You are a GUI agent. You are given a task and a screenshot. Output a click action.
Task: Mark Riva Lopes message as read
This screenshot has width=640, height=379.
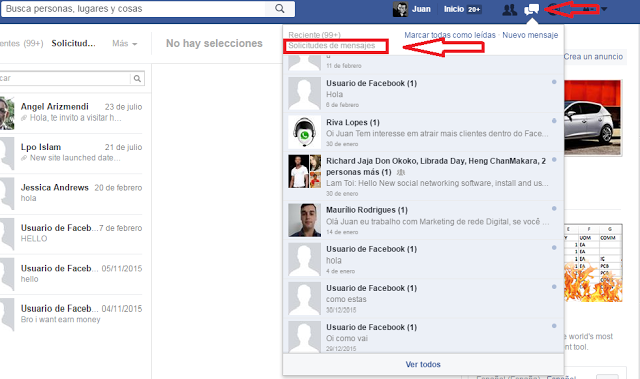tap(554, 121)
